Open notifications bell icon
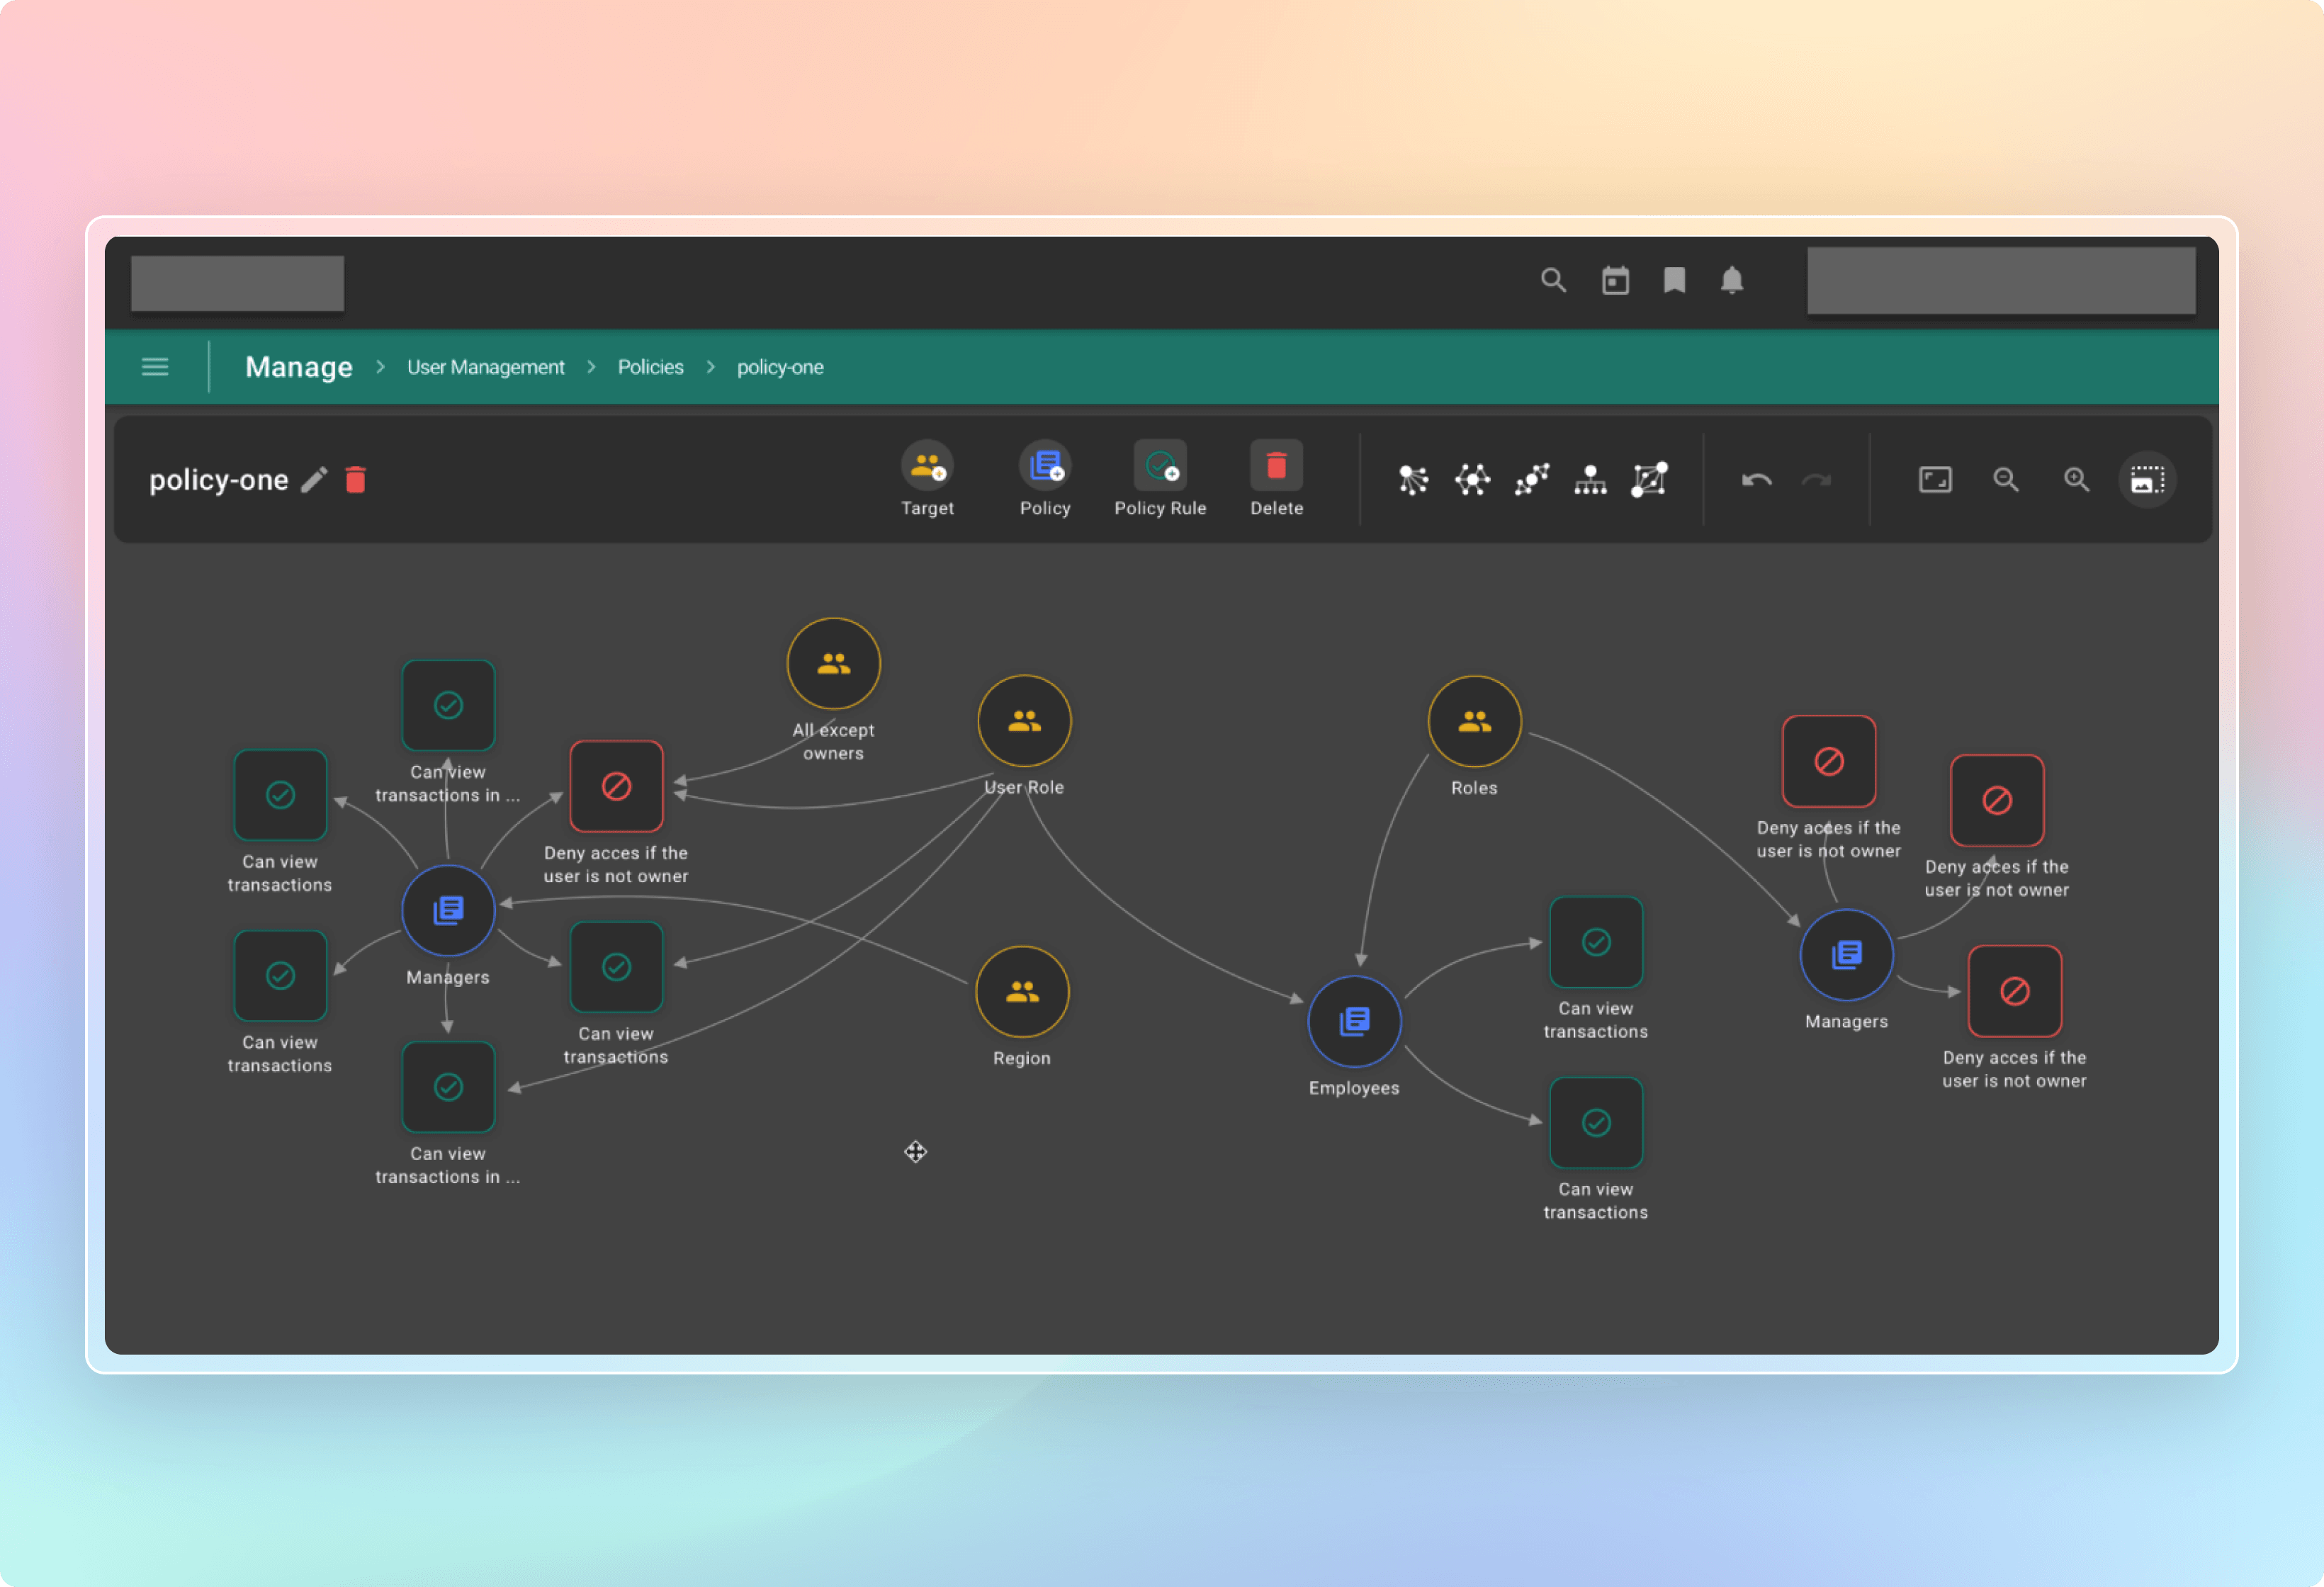 pos(1732,280)
